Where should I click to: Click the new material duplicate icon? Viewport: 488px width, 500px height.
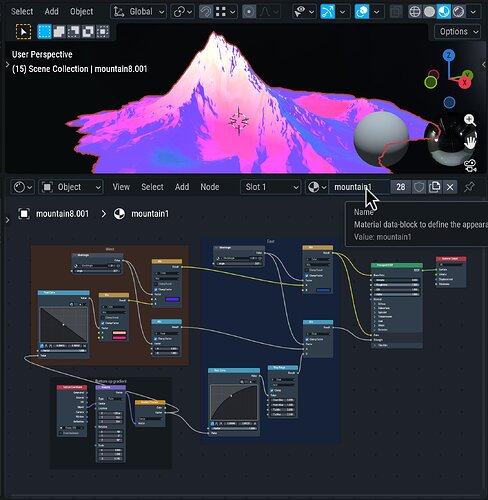(x=434, y=187)
